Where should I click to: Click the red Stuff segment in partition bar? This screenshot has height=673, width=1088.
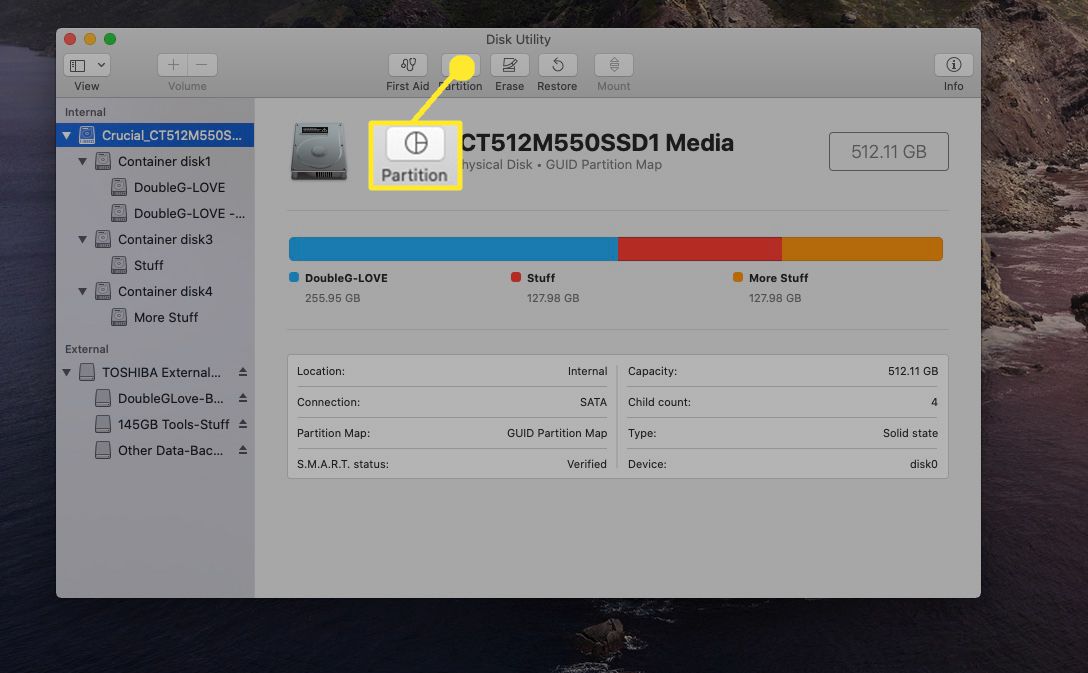[x=699, y=249]
